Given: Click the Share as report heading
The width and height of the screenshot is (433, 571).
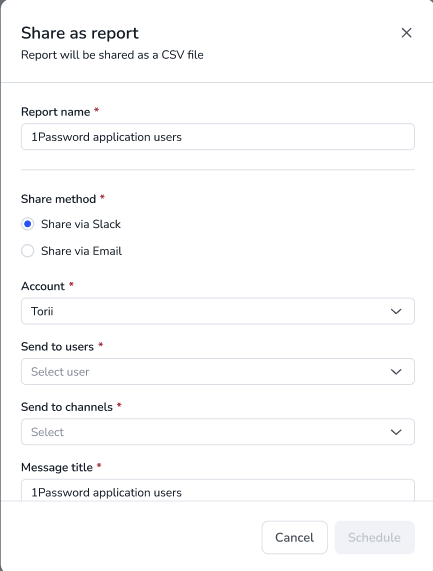Looking at the screenshot, I should [80, 33].
